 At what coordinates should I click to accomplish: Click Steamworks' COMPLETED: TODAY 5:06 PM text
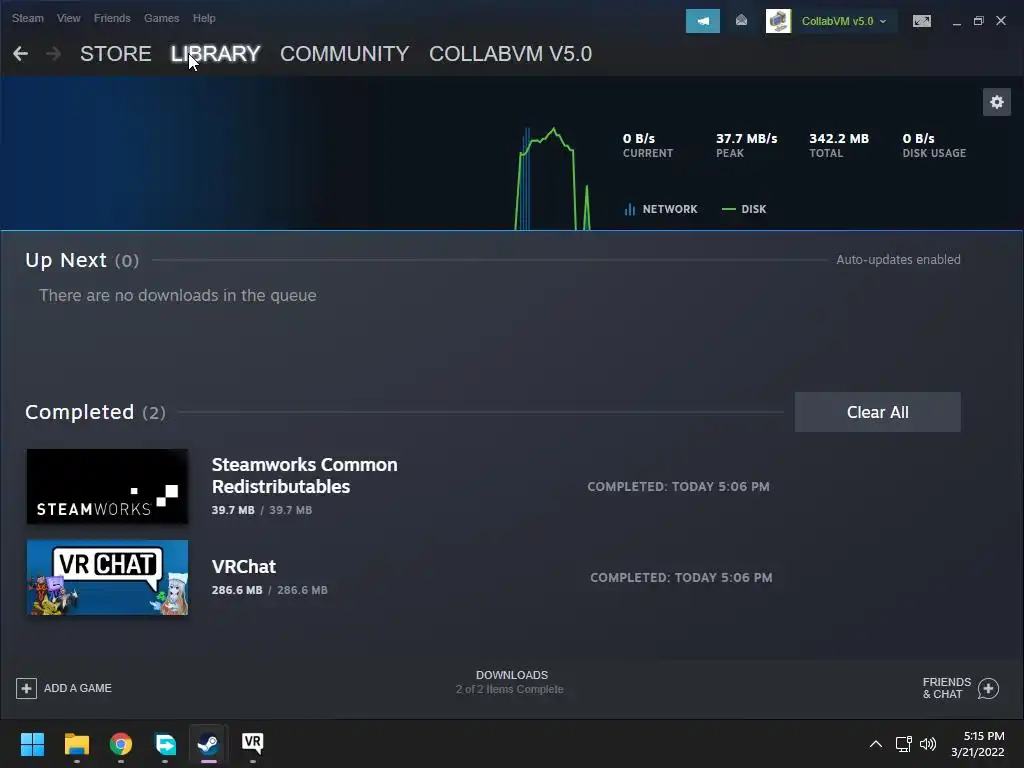[679, 487]
